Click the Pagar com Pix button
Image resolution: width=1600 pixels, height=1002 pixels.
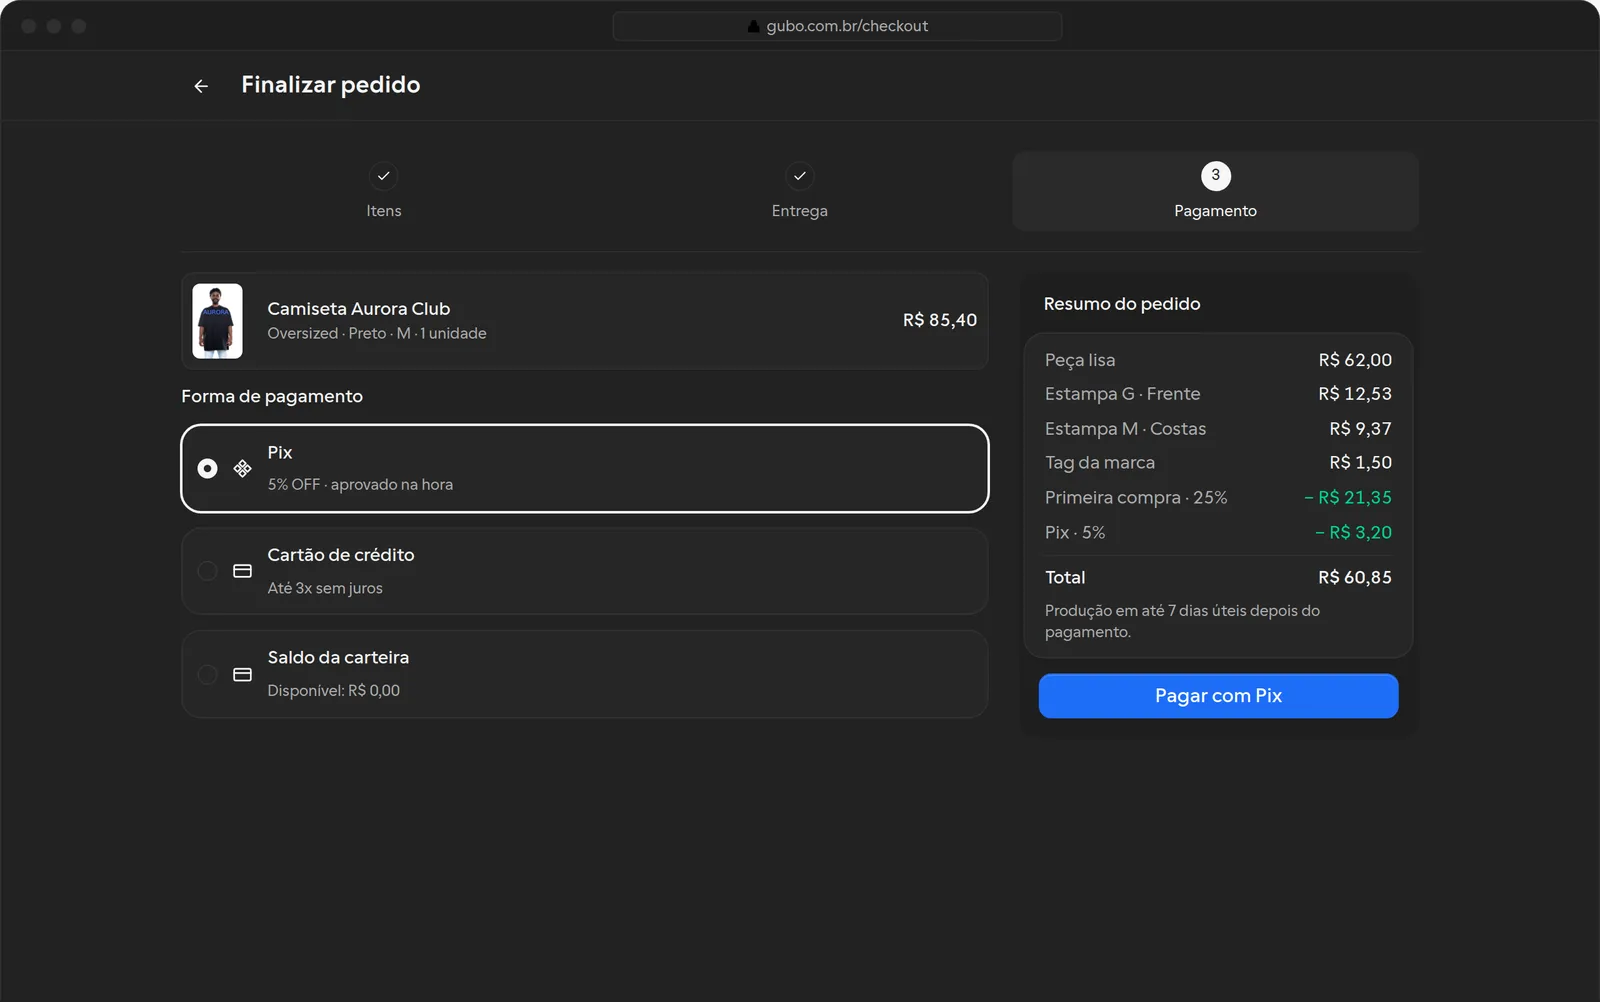(1218, 696)
